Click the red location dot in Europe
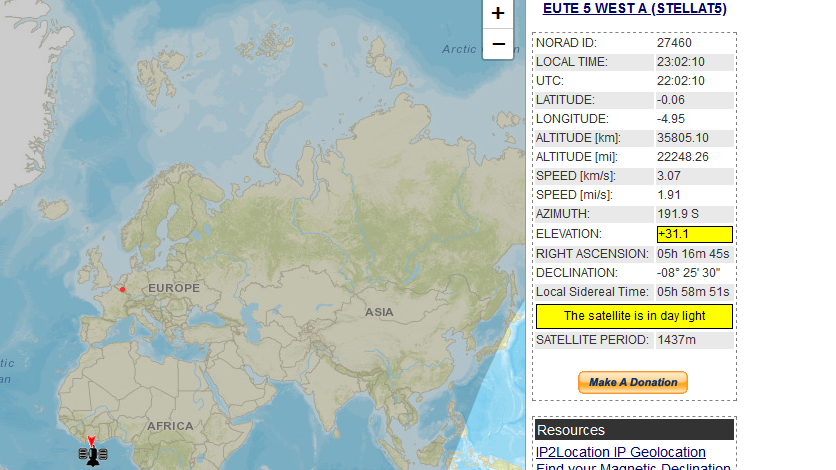This screenshot has width=836, height=470. click(123, 290)
